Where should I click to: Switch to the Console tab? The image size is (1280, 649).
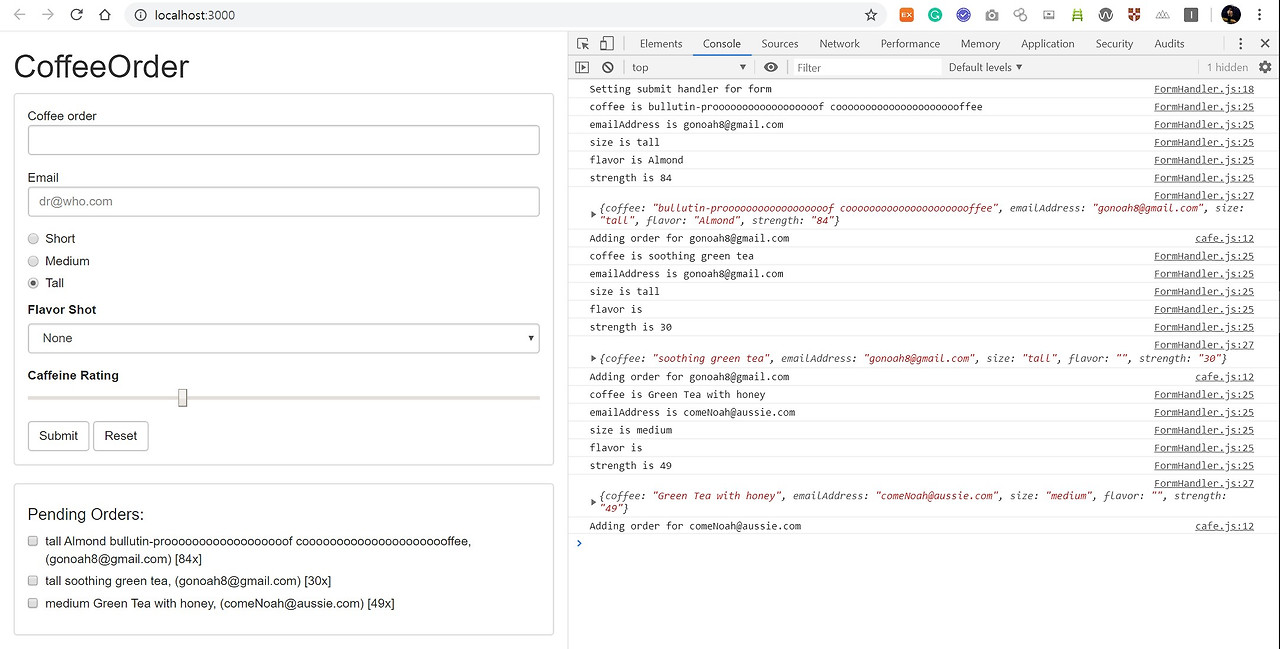(x=722, y=43)
